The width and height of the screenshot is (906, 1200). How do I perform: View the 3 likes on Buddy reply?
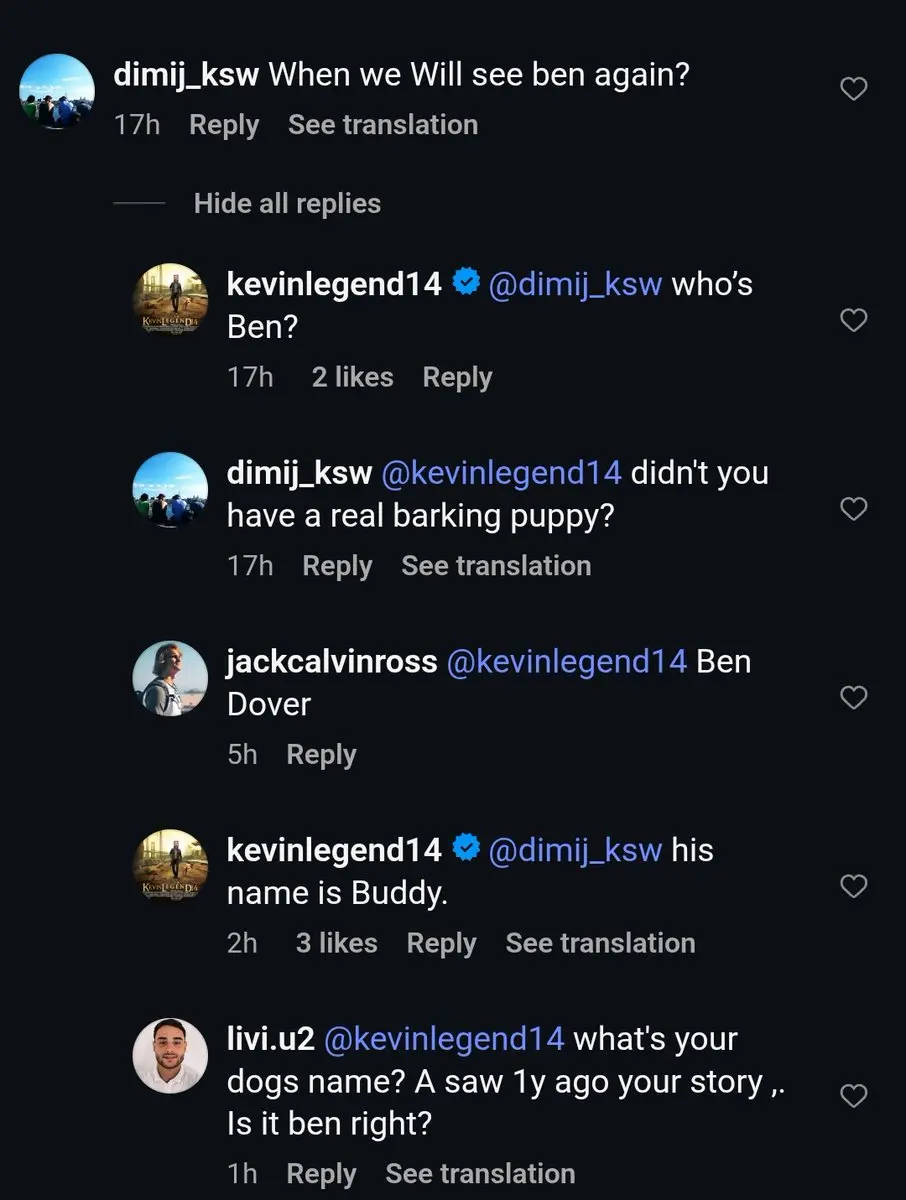click(336, 943)
